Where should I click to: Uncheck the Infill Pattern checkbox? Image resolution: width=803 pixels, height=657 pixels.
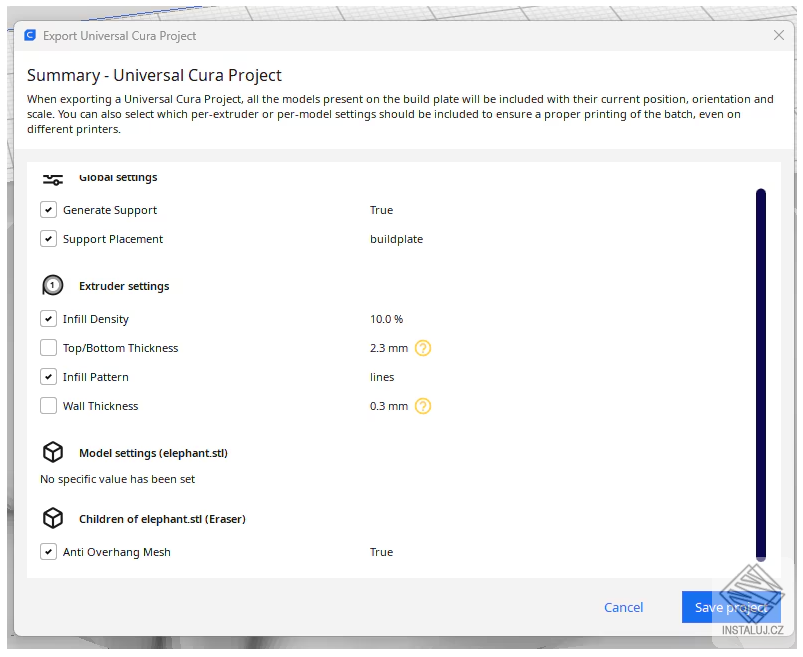pos(48,377)
